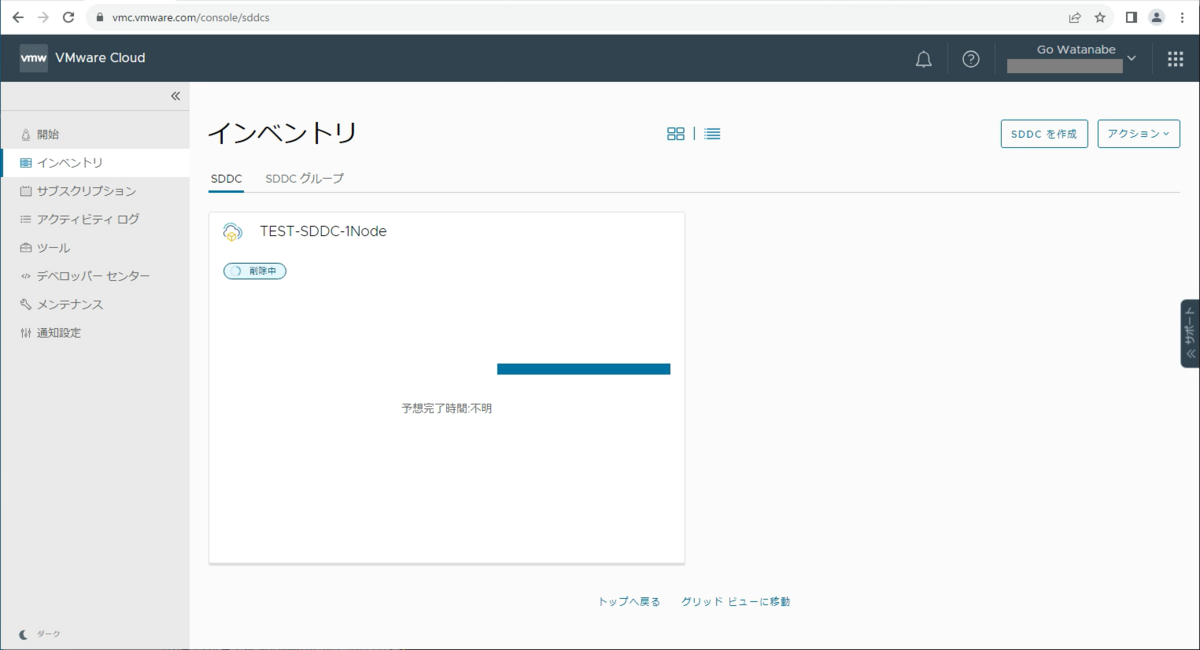Click the グリッド ビューに移動 link

(x=735, y=602)
